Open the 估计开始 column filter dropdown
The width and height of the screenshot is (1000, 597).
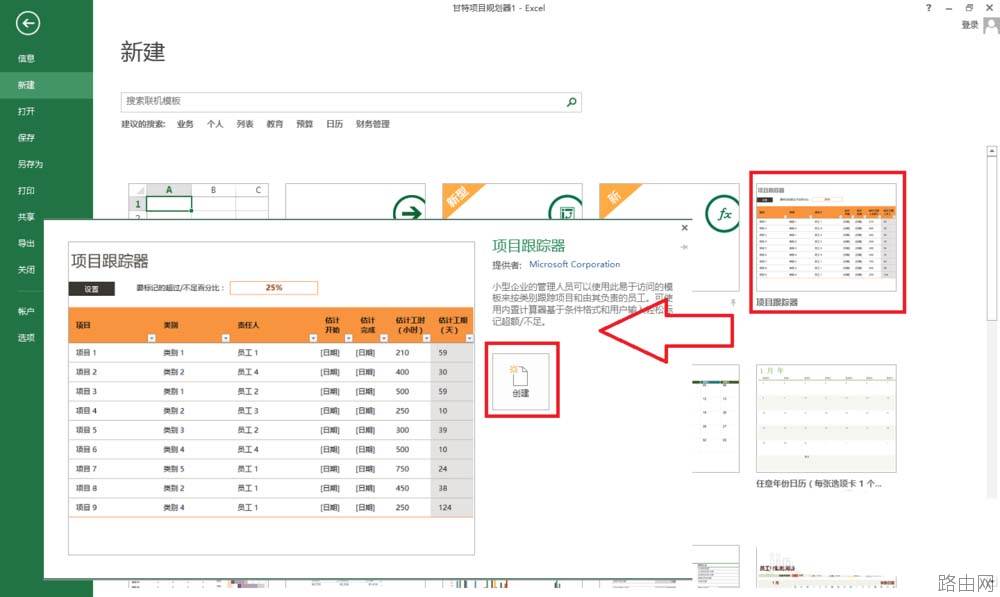[x=349, y=338]
